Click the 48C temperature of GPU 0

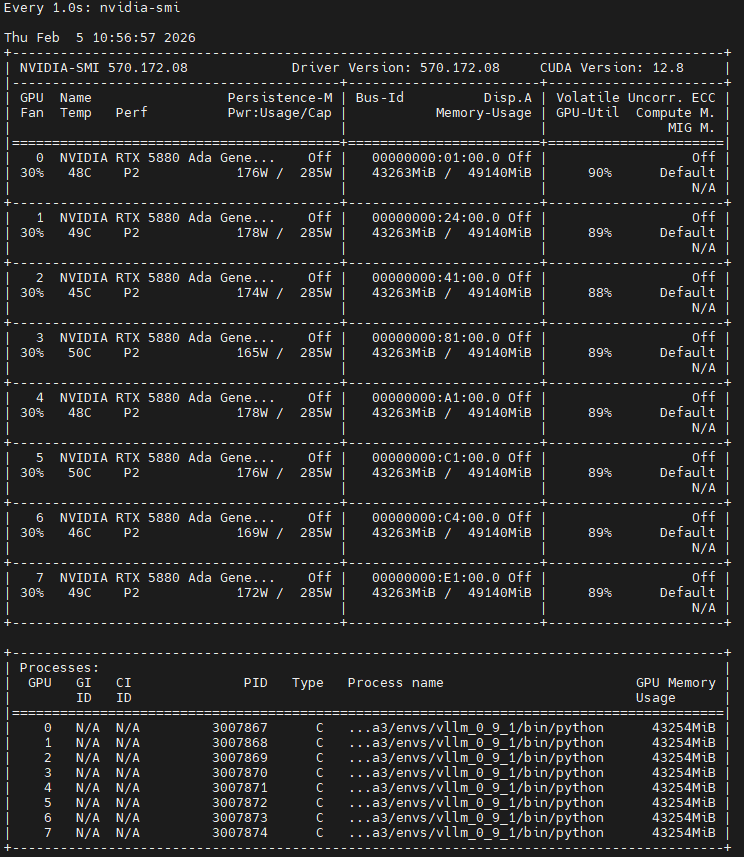(x=80, y=173)
